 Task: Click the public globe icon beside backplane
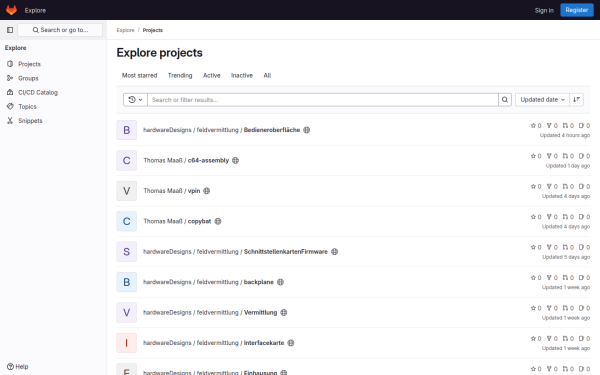click(280, 282)
